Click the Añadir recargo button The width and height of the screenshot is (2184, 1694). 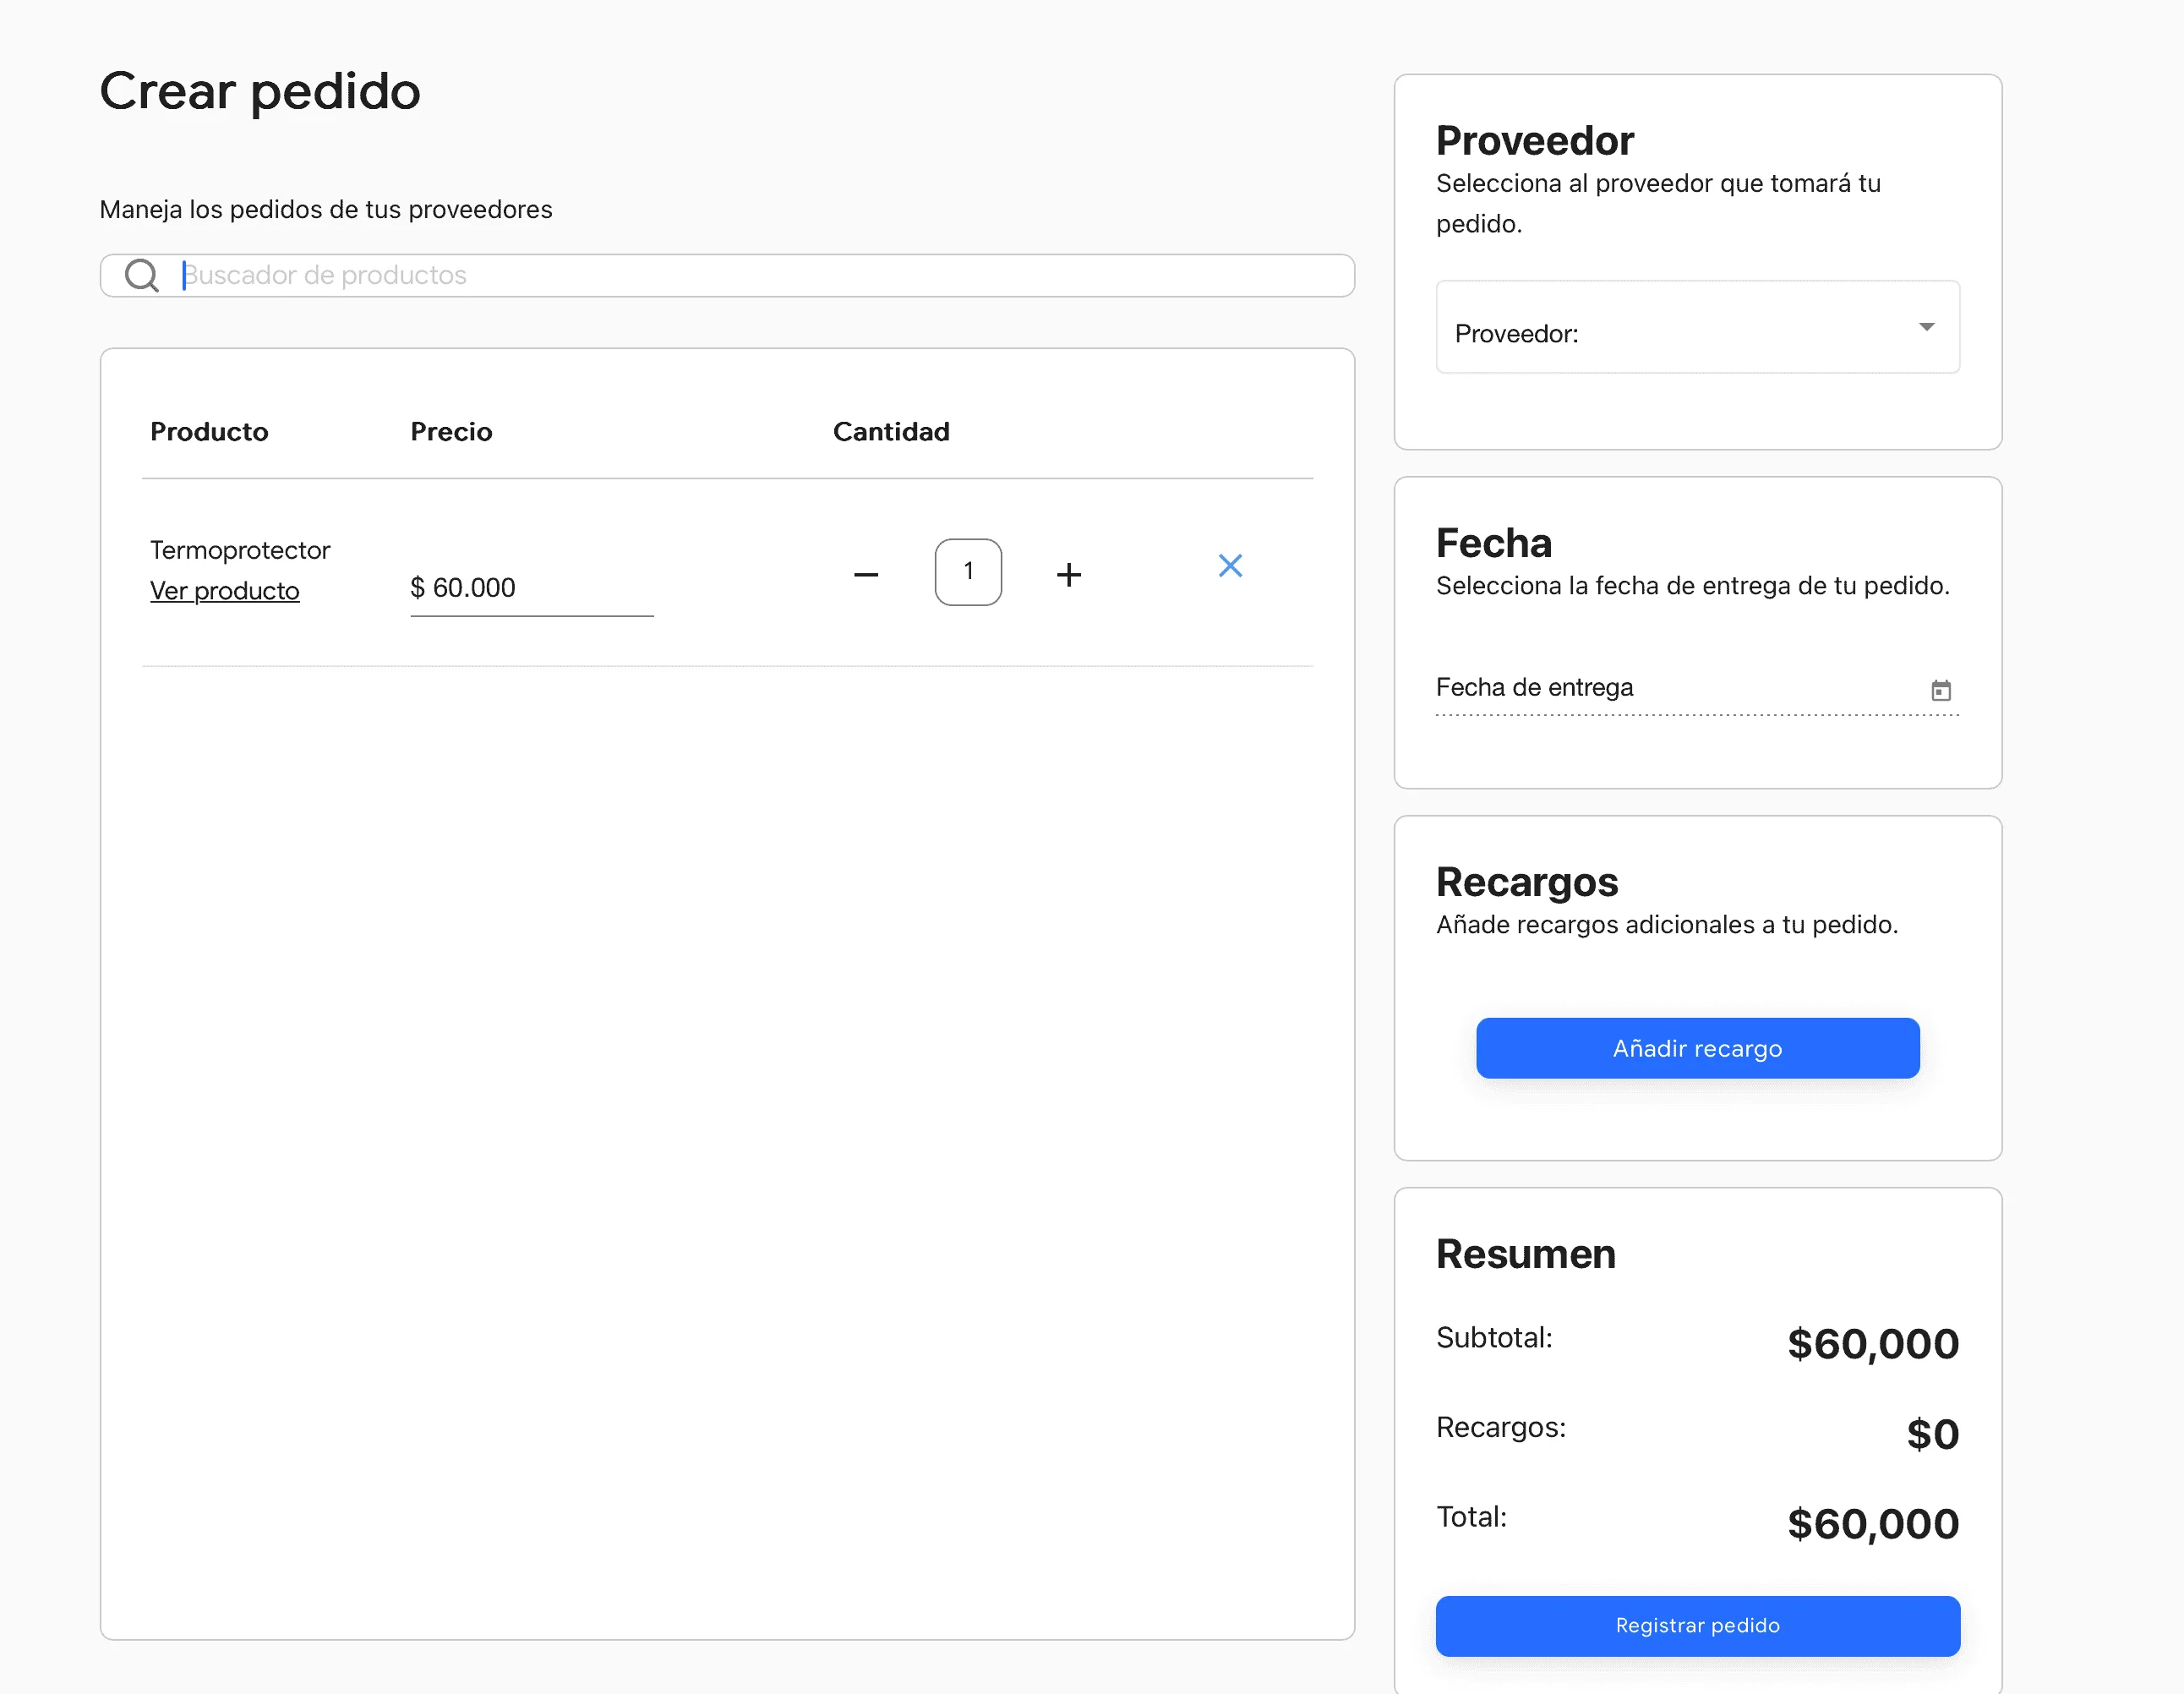click(x=1696, y=1048)
